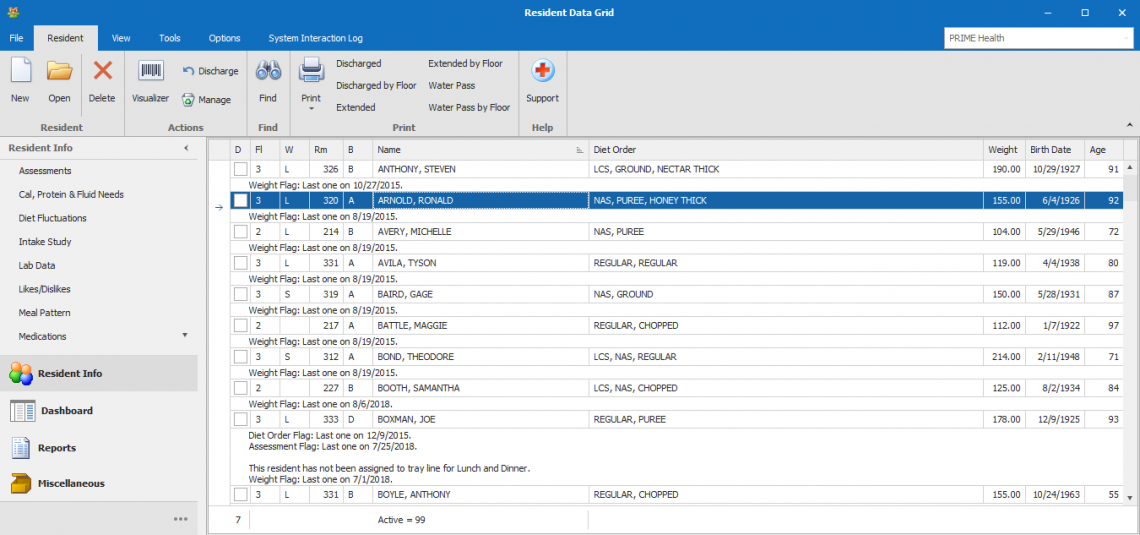
Task: Toggle the checkbox for BOXMAN, JOE
Action: (x=241, y=419)
